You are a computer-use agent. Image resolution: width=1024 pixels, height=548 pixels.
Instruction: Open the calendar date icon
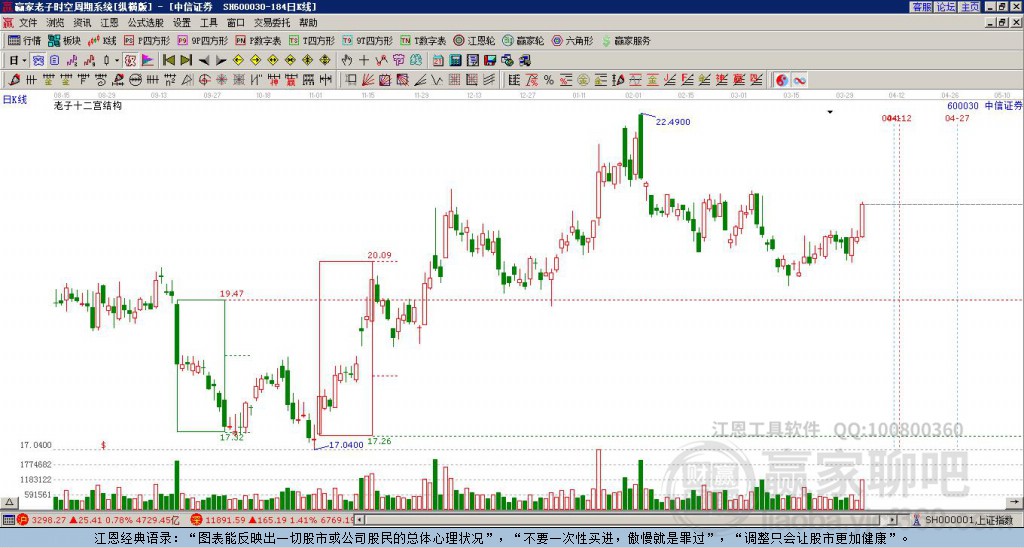[x=438, y=60]
